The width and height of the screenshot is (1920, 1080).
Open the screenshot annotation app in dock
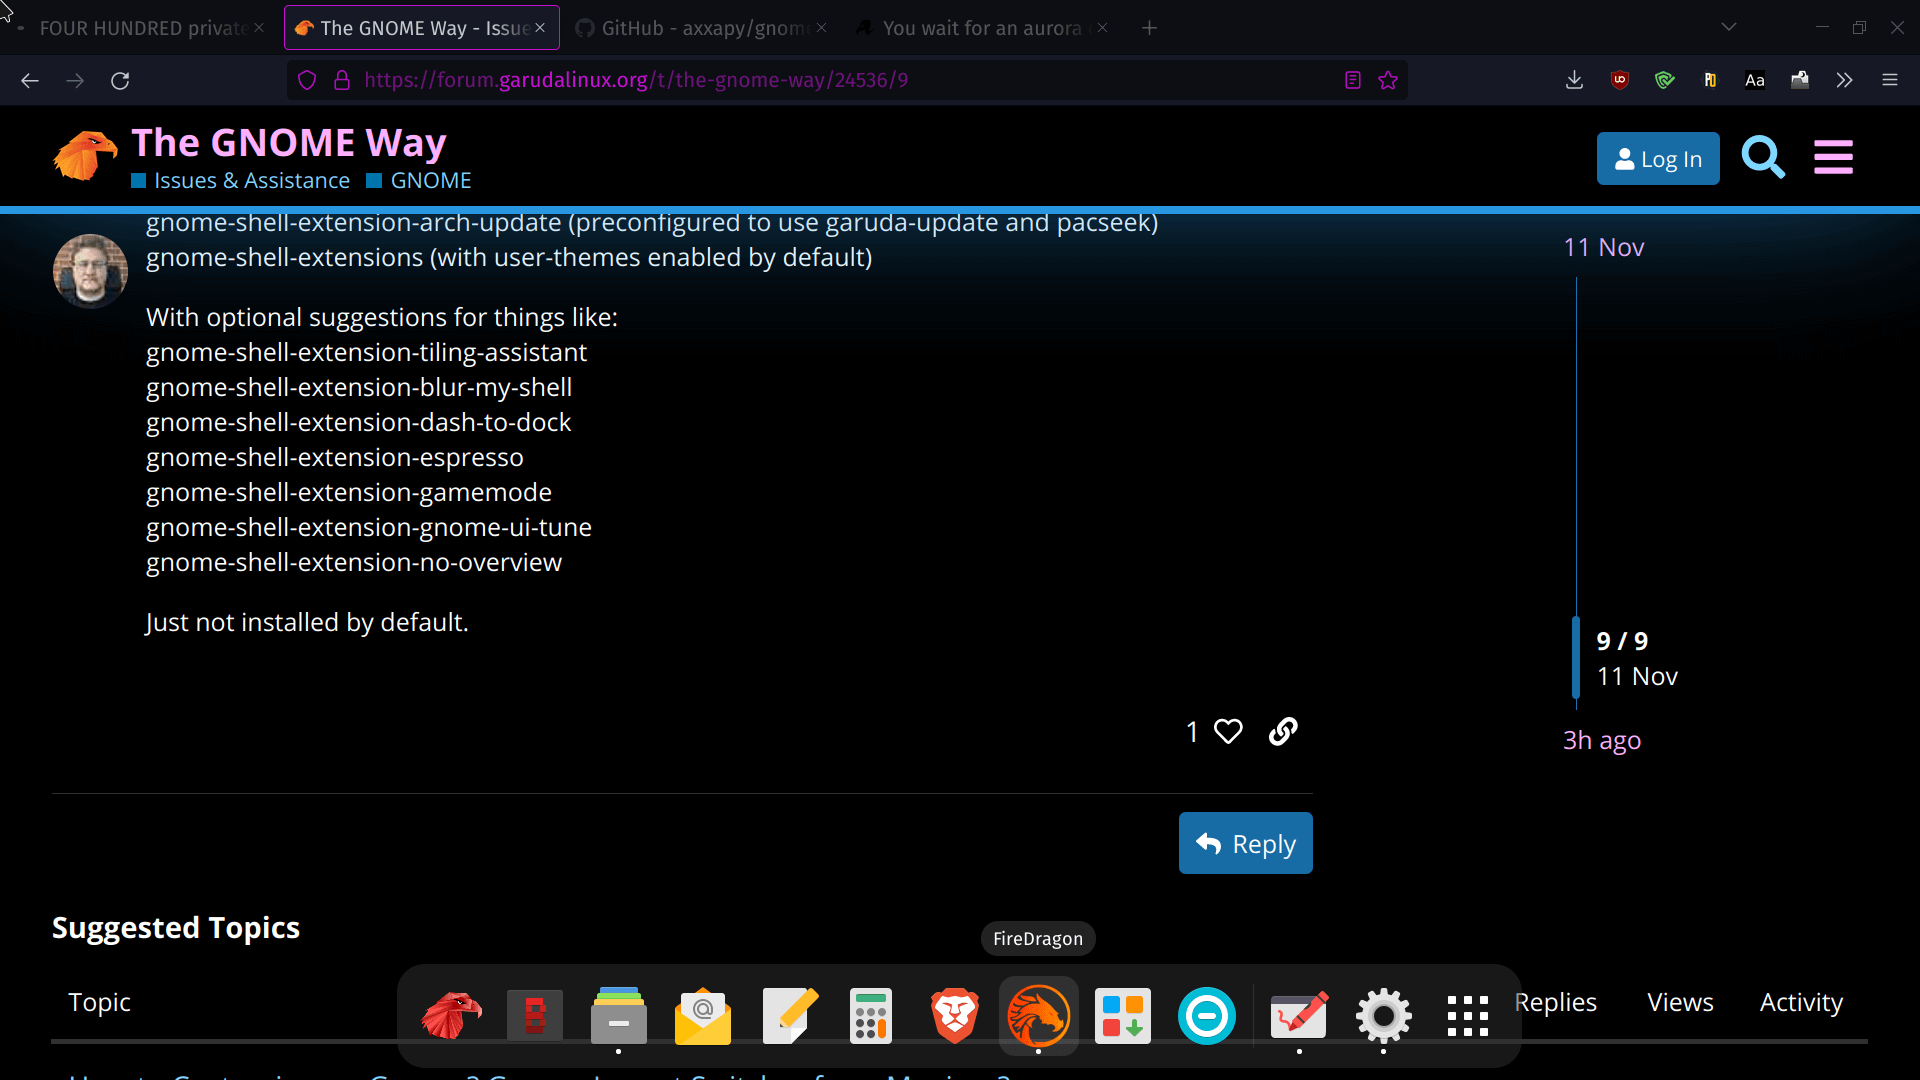coord(1299,1016)
